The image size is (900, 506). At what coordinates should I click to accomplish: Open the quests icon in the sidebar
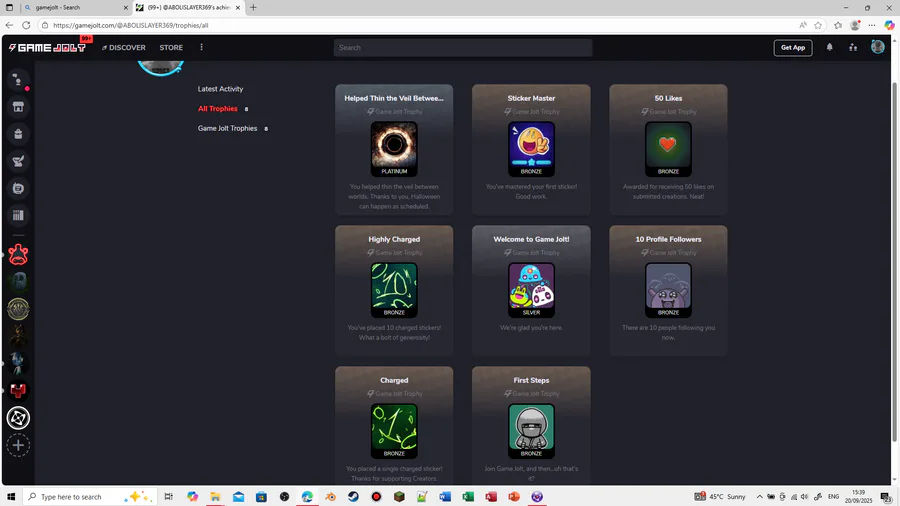coord(18,161)
